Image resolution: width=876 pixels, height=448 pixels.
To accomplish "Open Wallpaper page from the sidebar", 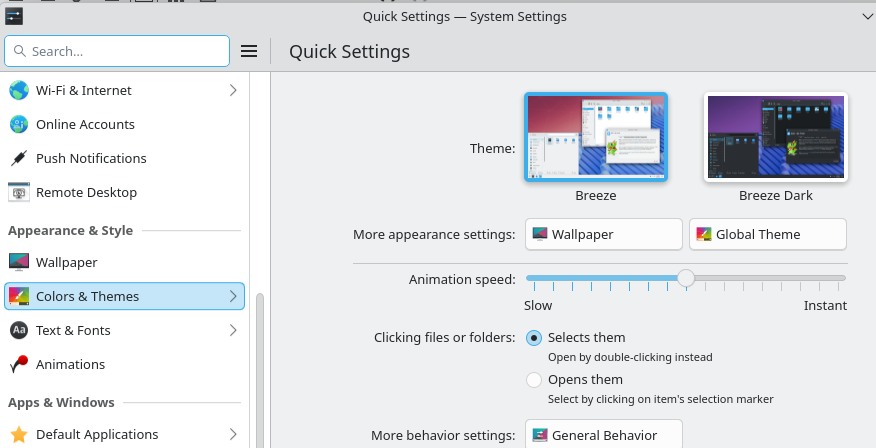I will click(x=125, y=262).
